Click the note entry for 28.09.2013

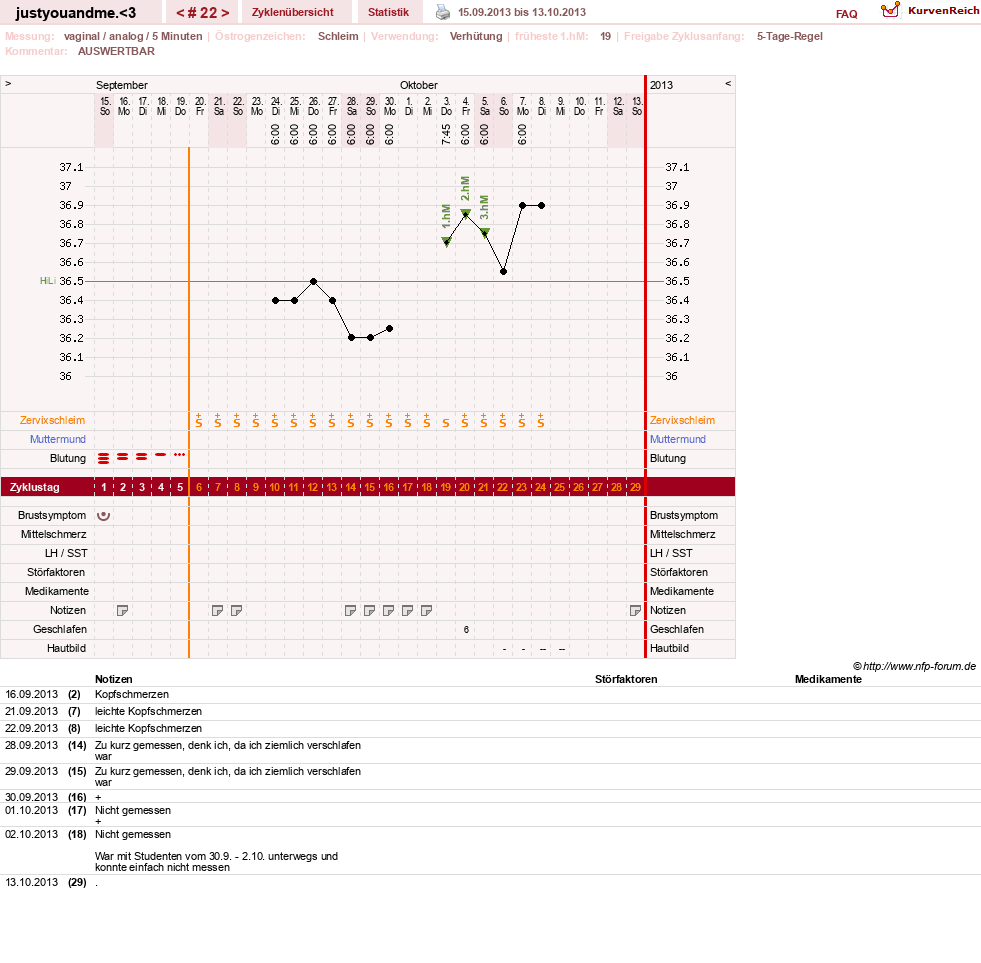tap(228, 751)
